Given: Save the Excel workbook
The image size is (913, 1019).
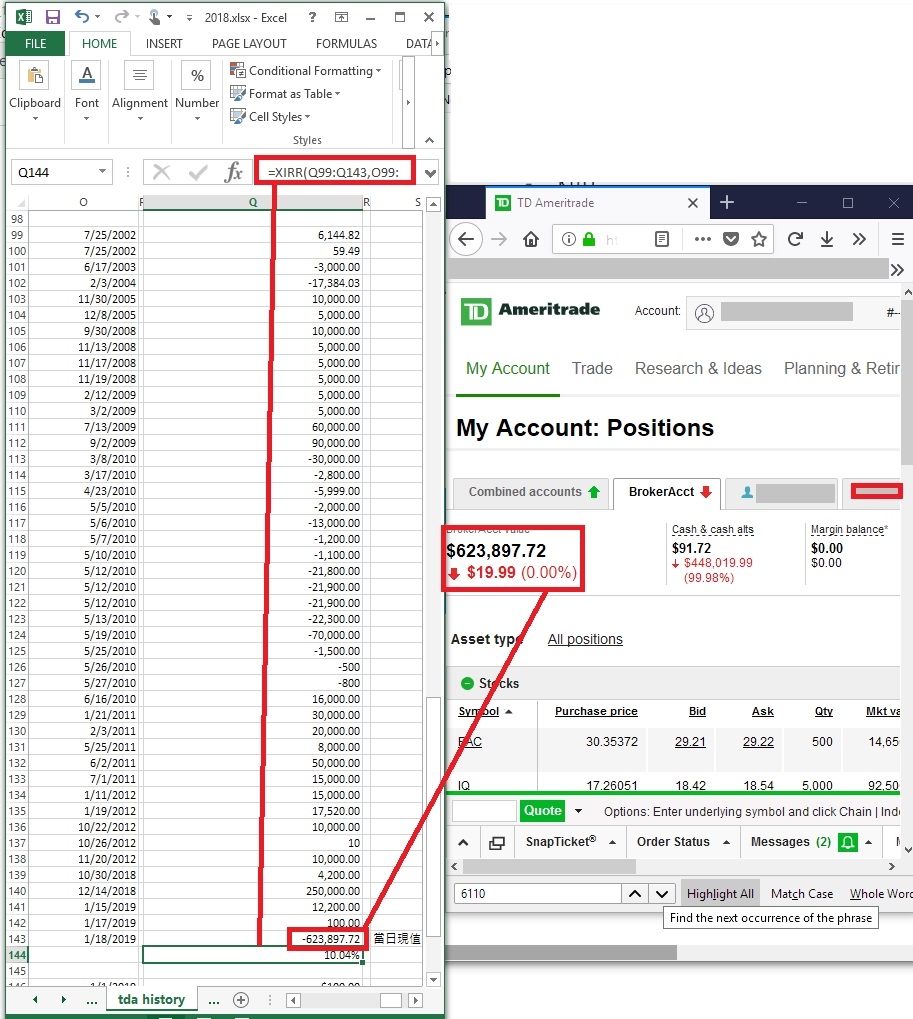Looking at the screenshot, I should click(x=53, y=18).
